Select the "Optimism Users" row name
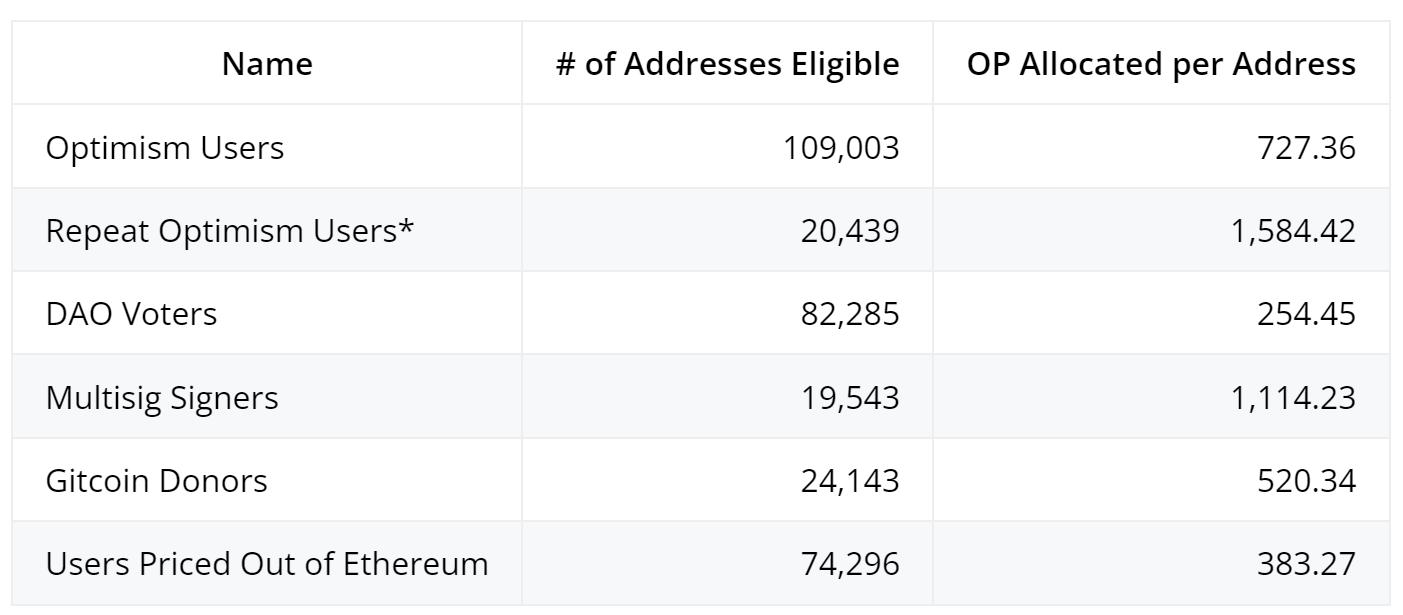Image resolution: width=1403 pixels, height=615 pixels. (165, 148)
